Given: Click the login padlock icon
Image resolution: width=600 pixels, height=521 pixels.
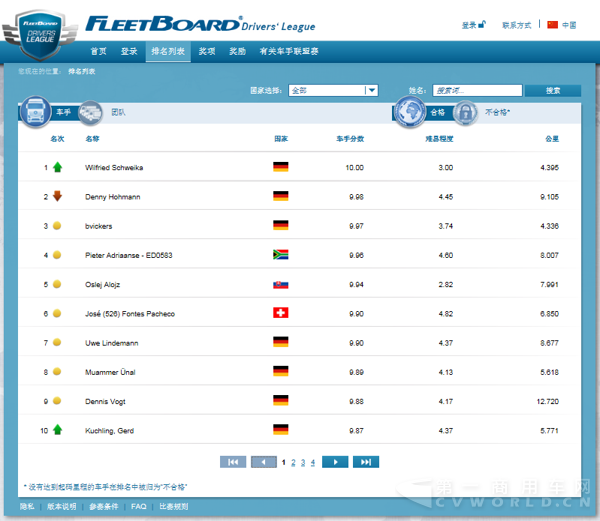Looking at the screenshot, I should click(482, 24).
